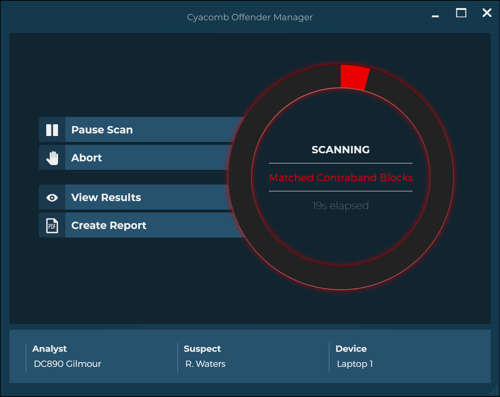The image size is (500, 397).
Task: Click suspect name R. Waters
Action: tap(205, 364)
